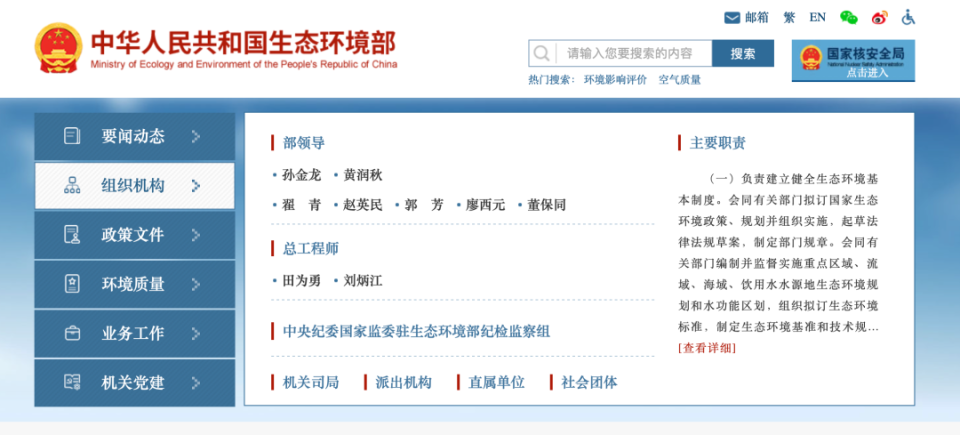Expand the 环境质量 chevron arrow
960x435 pixels.
[196, 284]
